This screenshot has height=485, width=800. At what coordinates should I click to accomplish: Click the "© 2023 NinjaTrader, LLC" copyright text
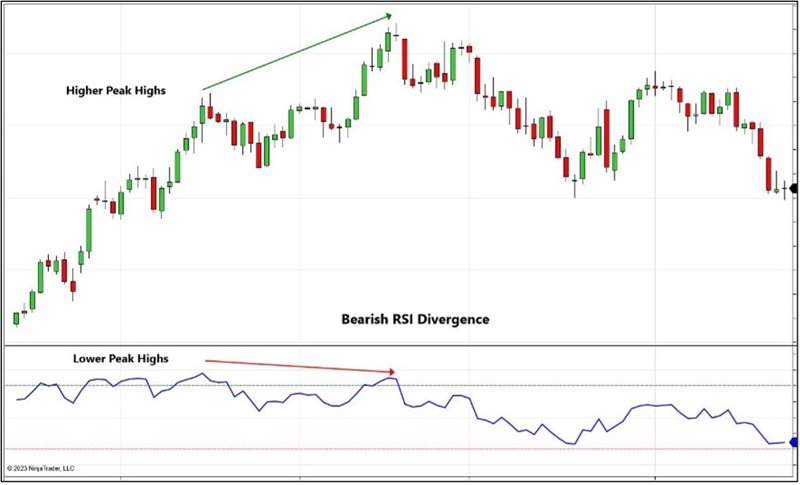tap(41, 468)
